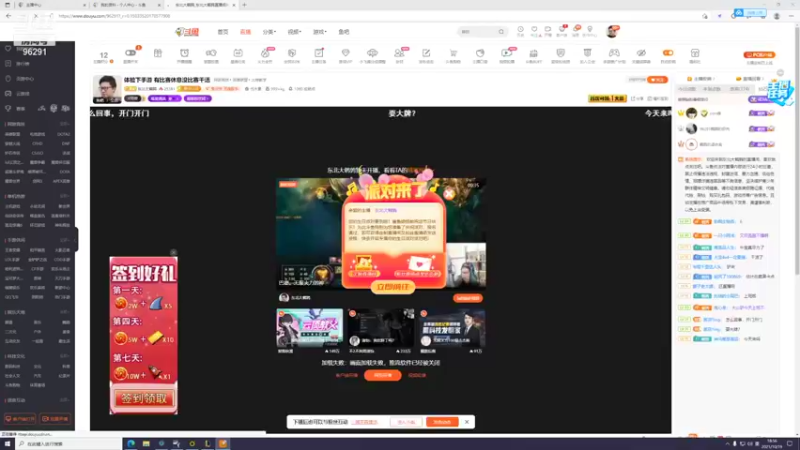Screen dimensions: 800x450
Task: Open the calendar icon in the streamer toolbar
Action: pos(238,53)
